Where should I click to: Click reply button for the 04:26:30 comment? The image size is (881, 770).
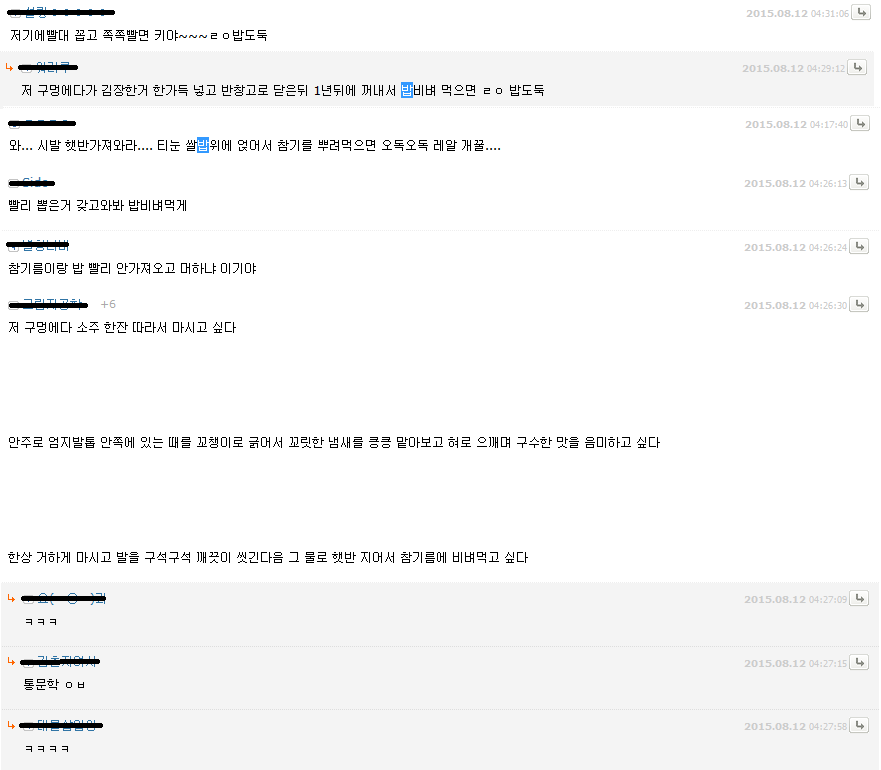click(x=859, y=304)
